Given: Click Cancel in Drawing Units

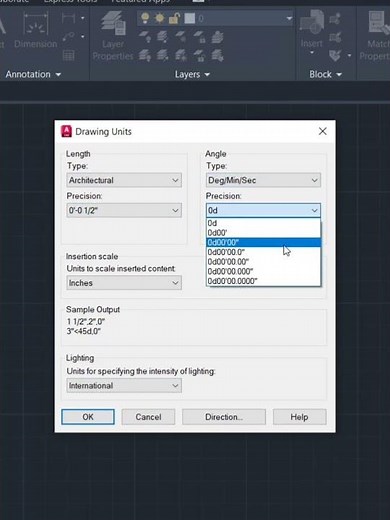Looking at the screenshot, I should pos(148,417).
